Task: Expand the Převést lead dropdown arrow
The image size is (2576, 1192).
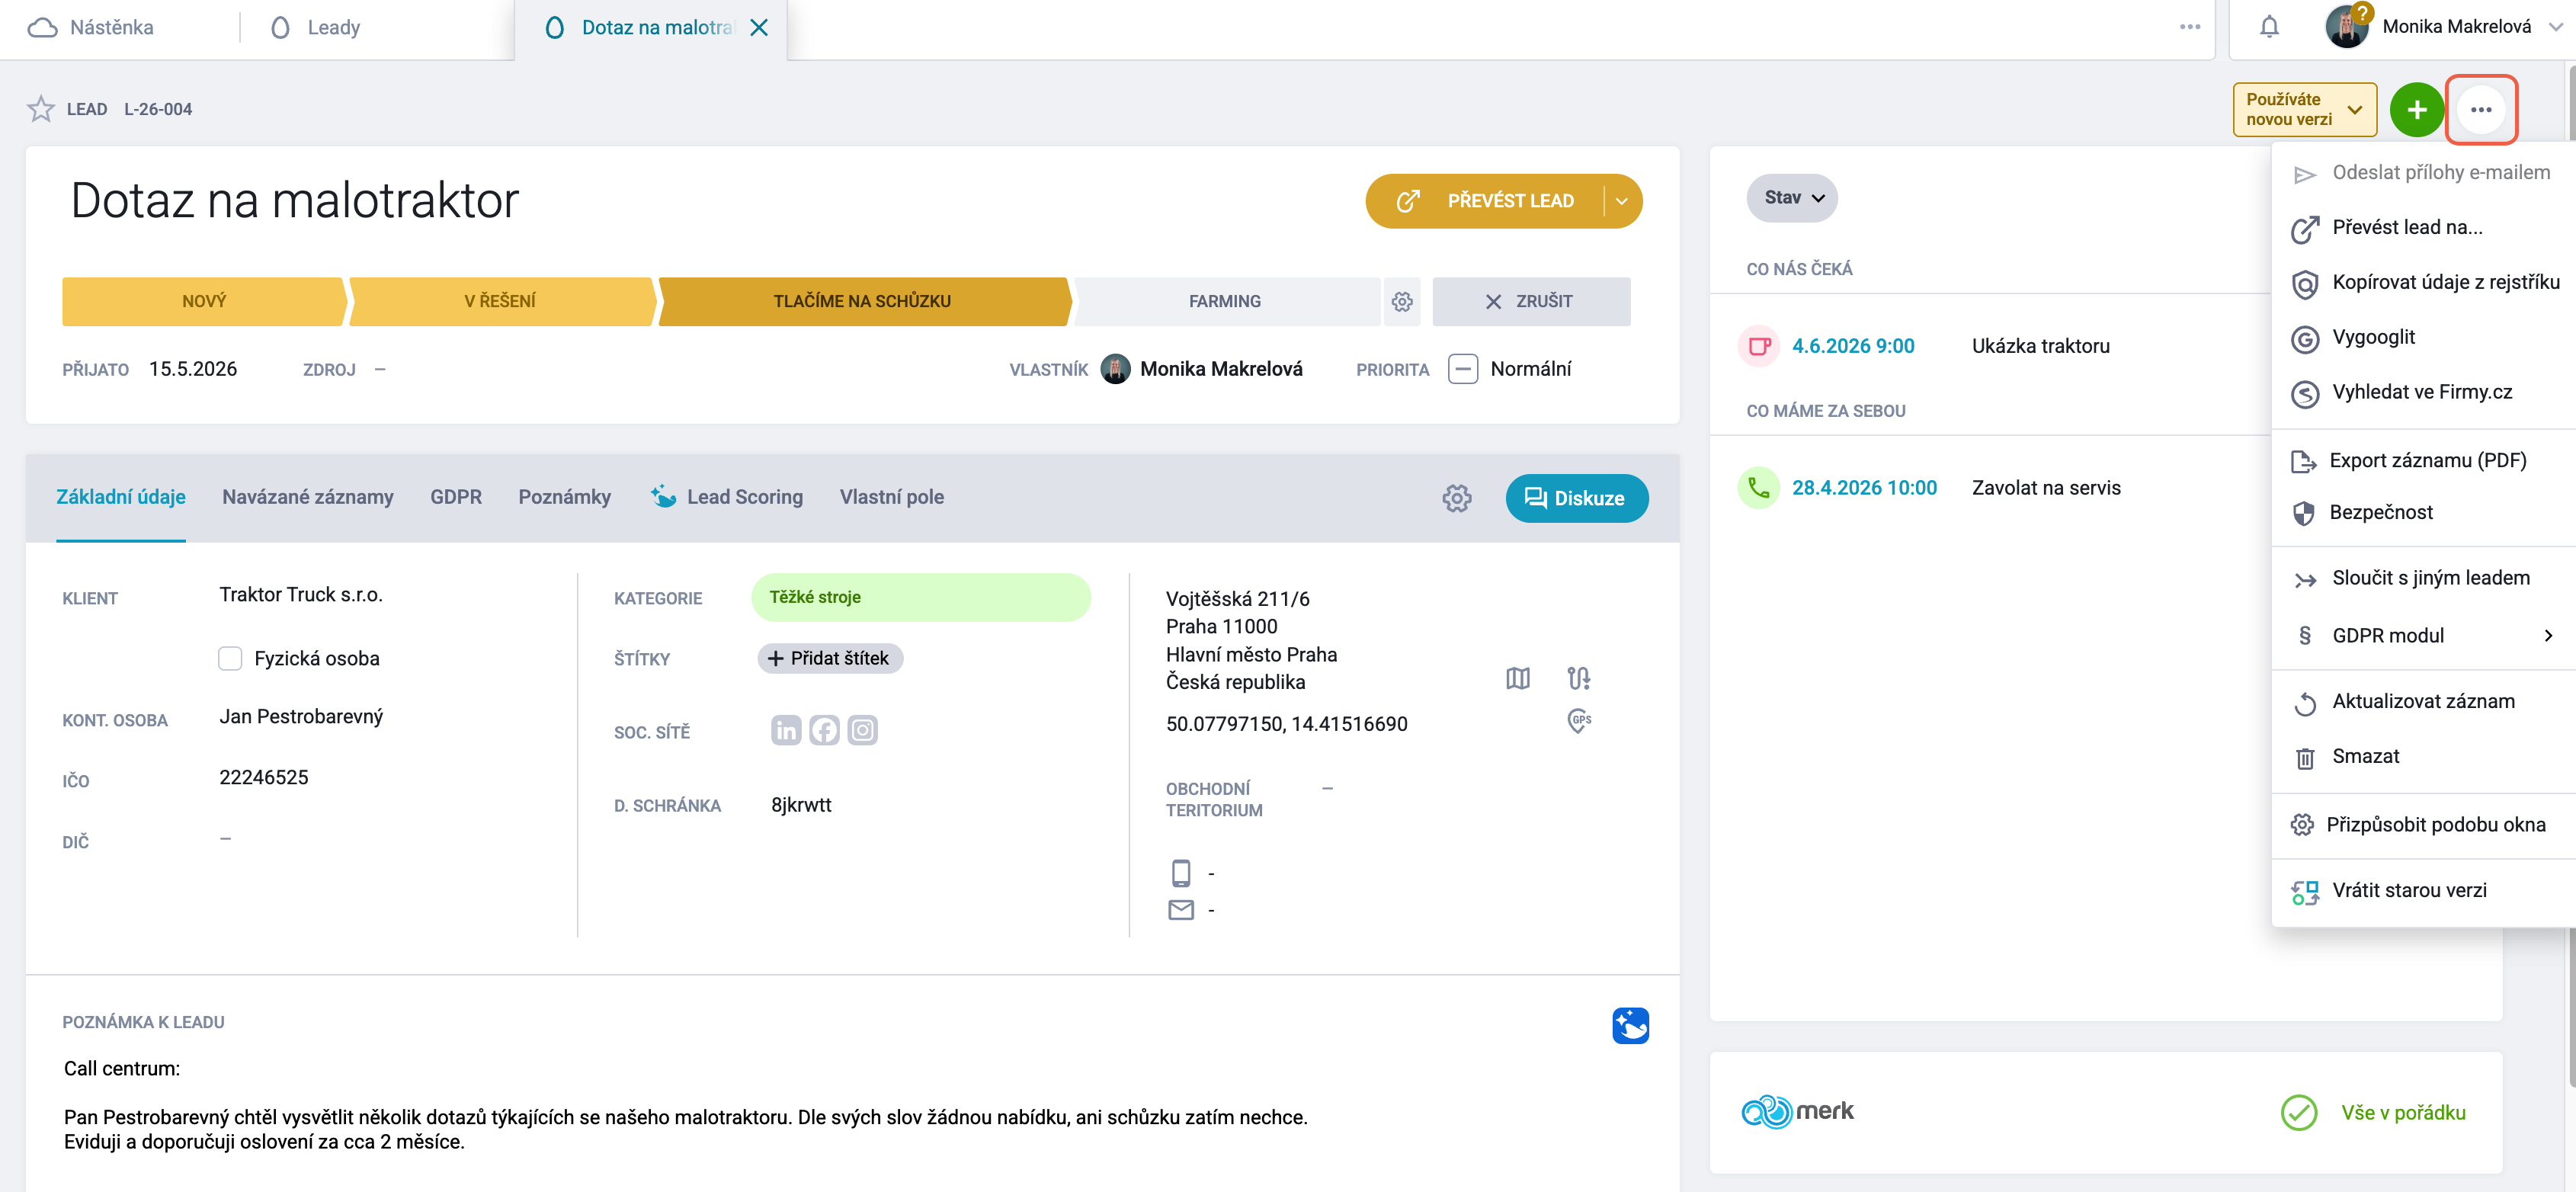Action: pyautogui.click(x=1621, y=201)
